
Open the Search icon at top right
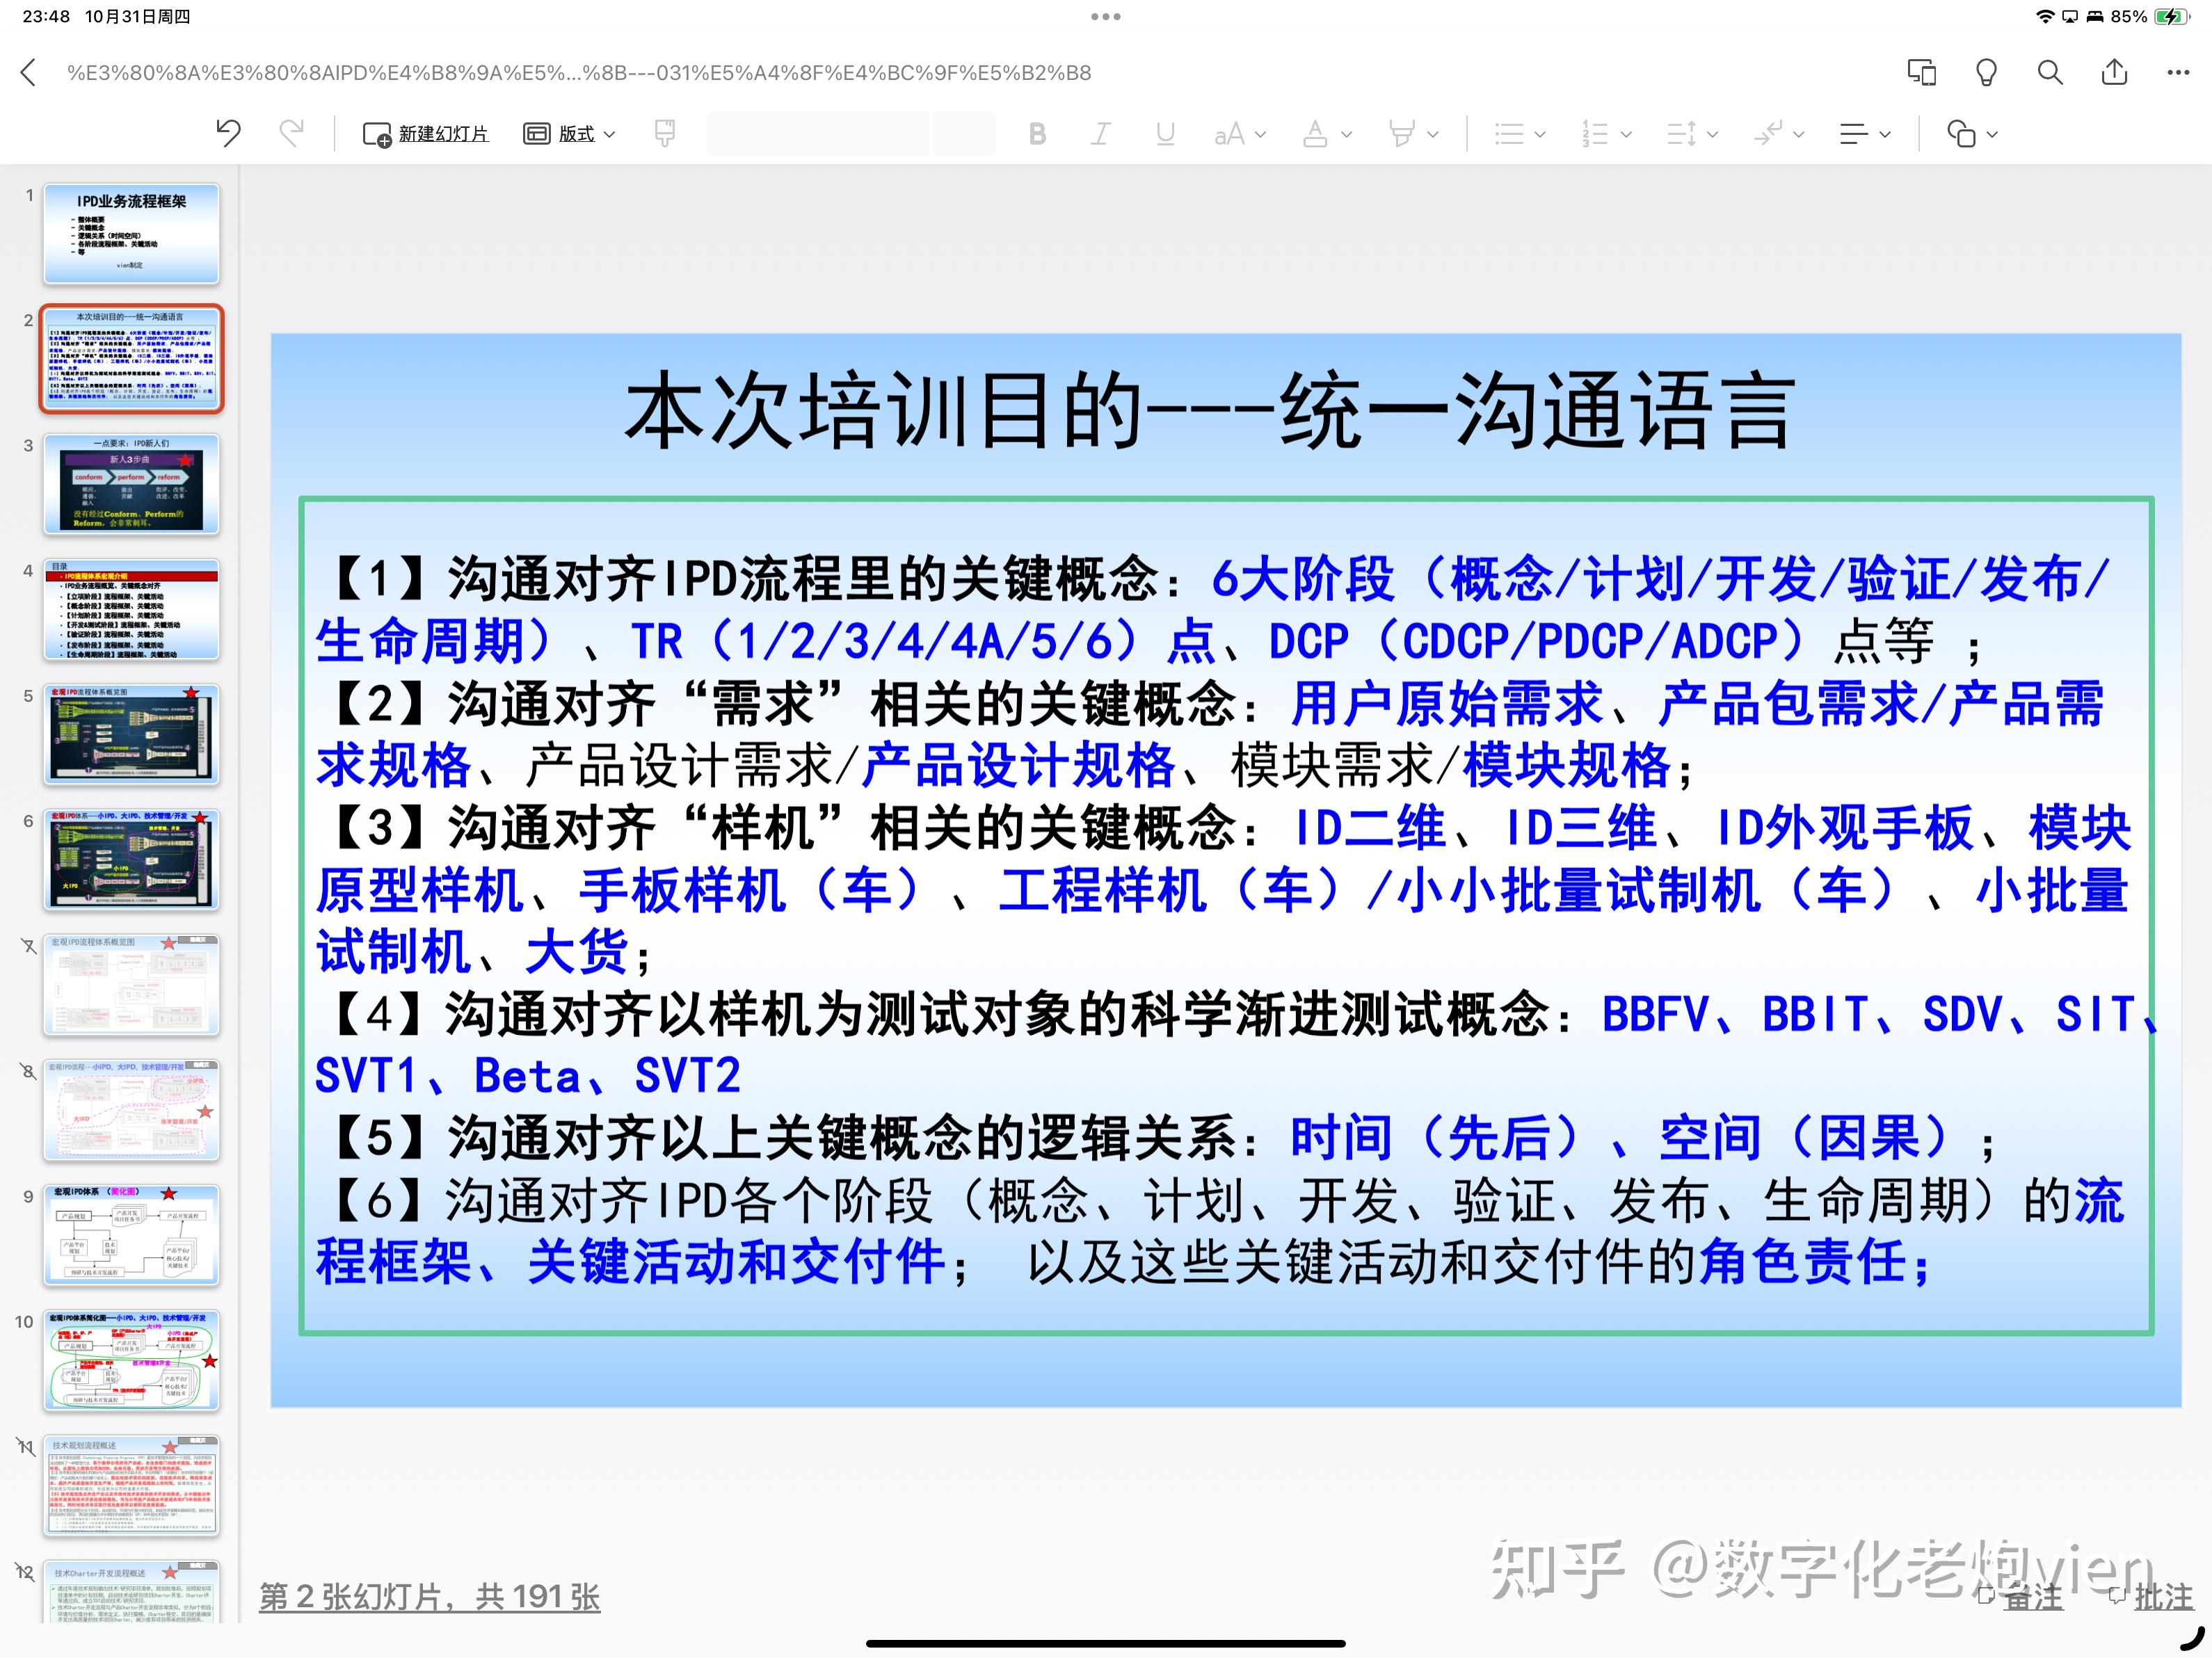(2049, 72)
